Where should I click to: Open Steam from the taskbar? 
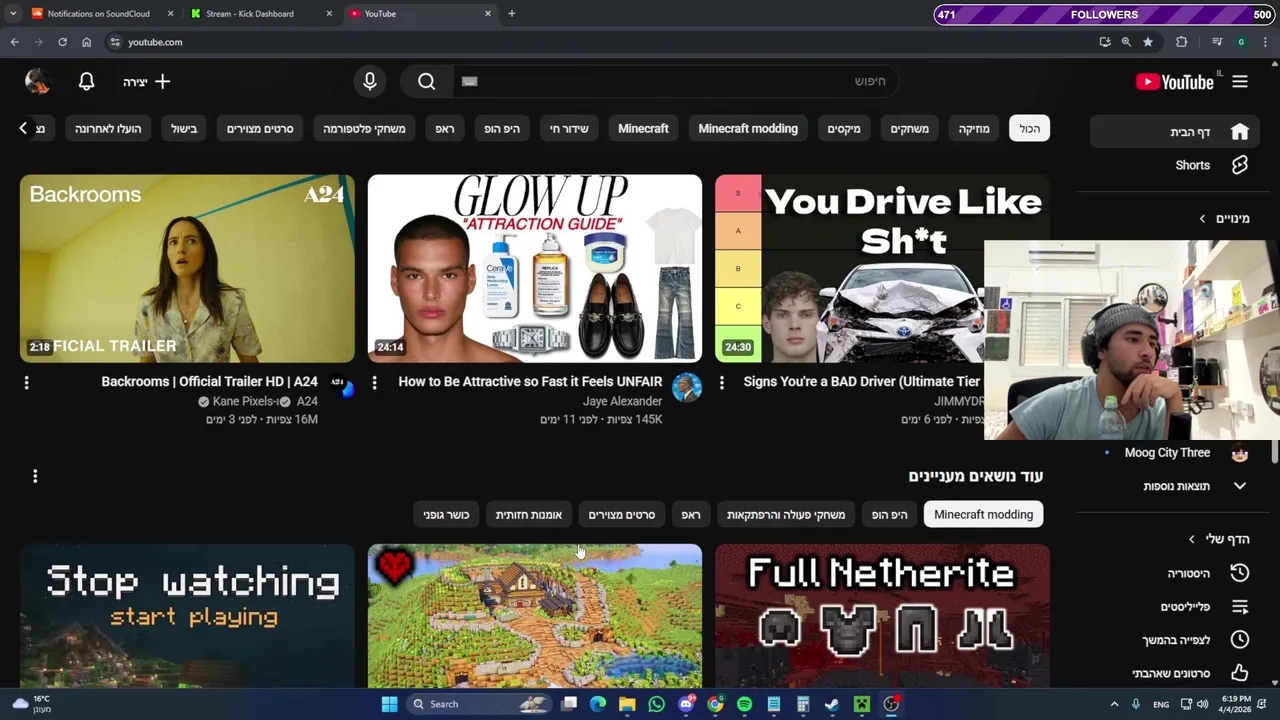point(832,704)
